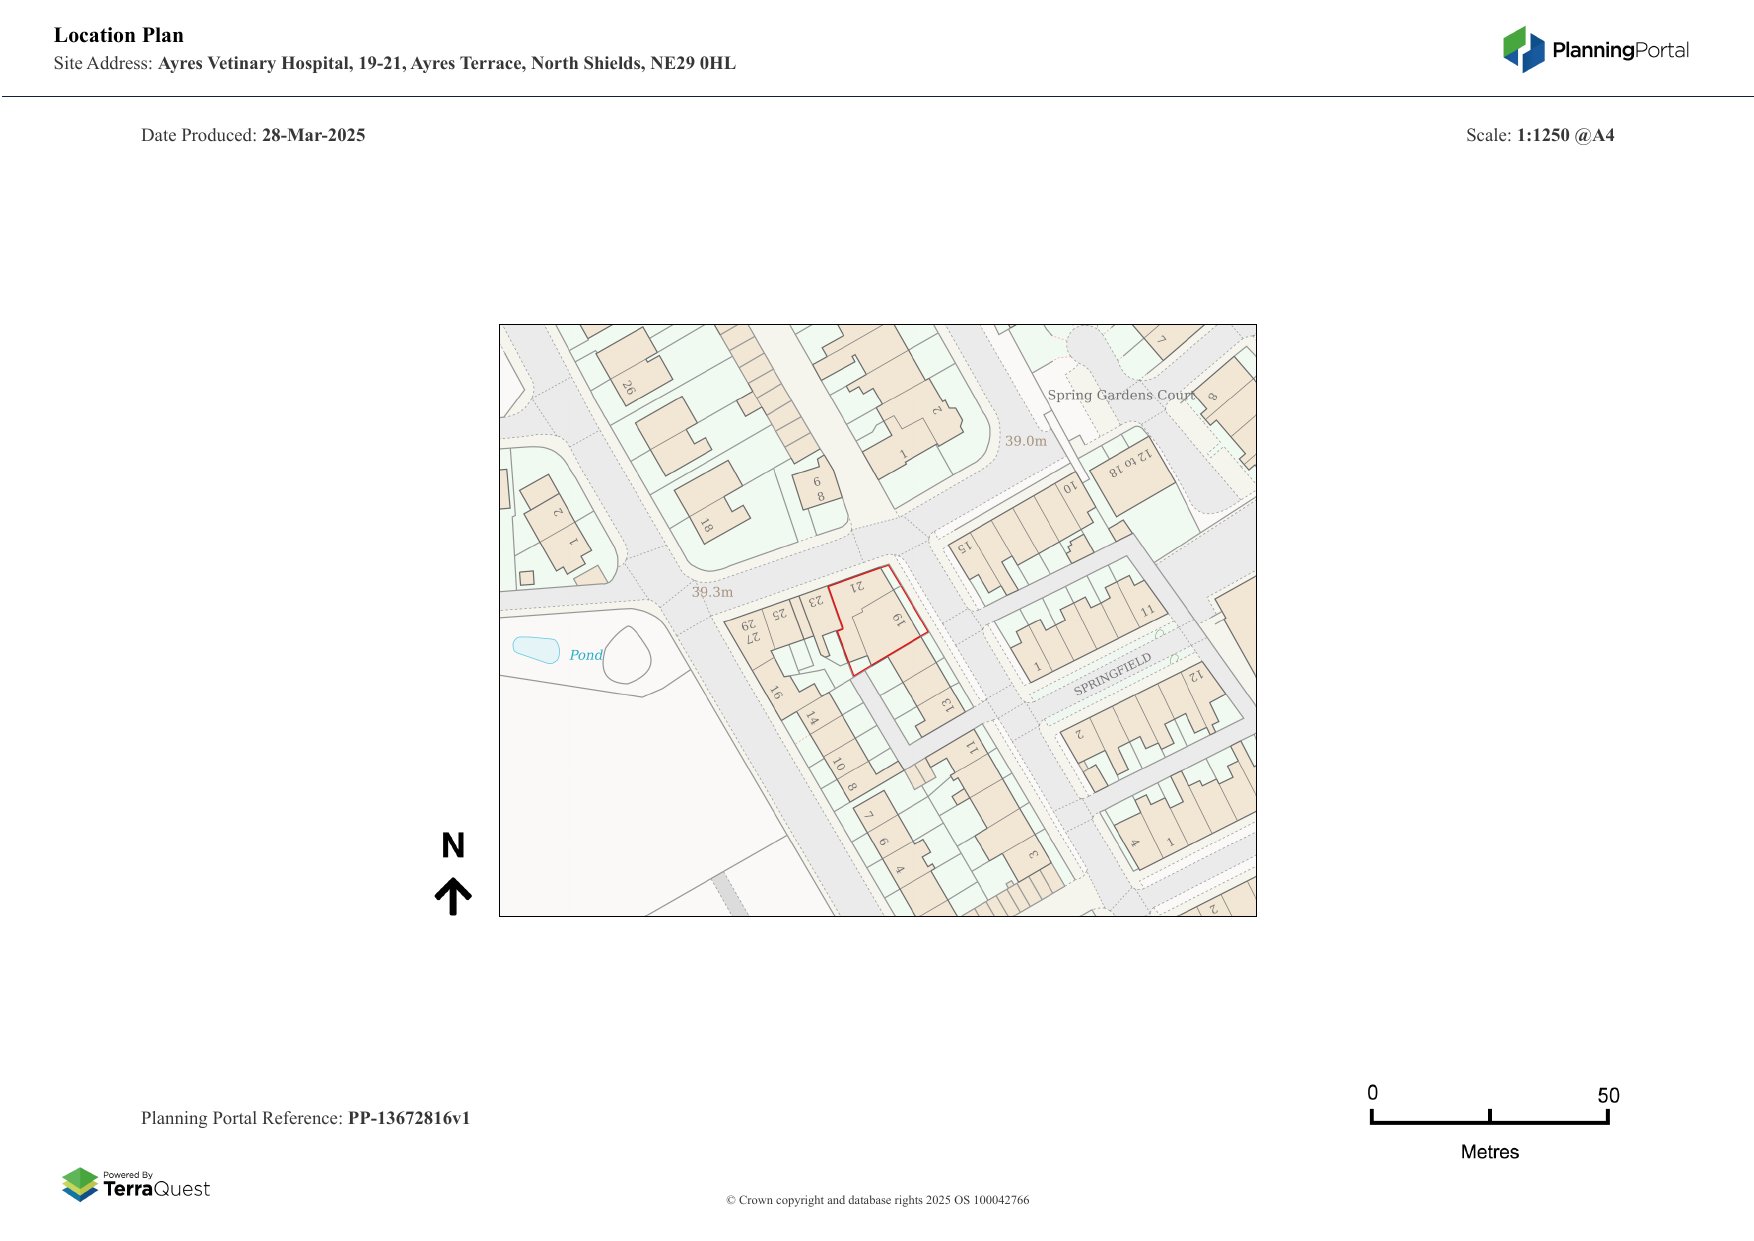This screenshot has width=1754, height=1241.
Task: Click the scale bar line
Action: 1489,1122
